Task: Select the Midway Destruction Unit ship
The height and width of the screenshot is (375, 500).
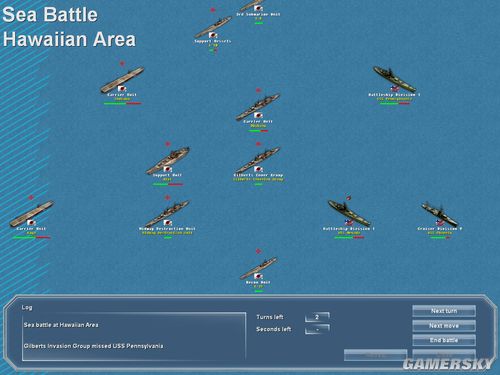Action: coord(168,213)
